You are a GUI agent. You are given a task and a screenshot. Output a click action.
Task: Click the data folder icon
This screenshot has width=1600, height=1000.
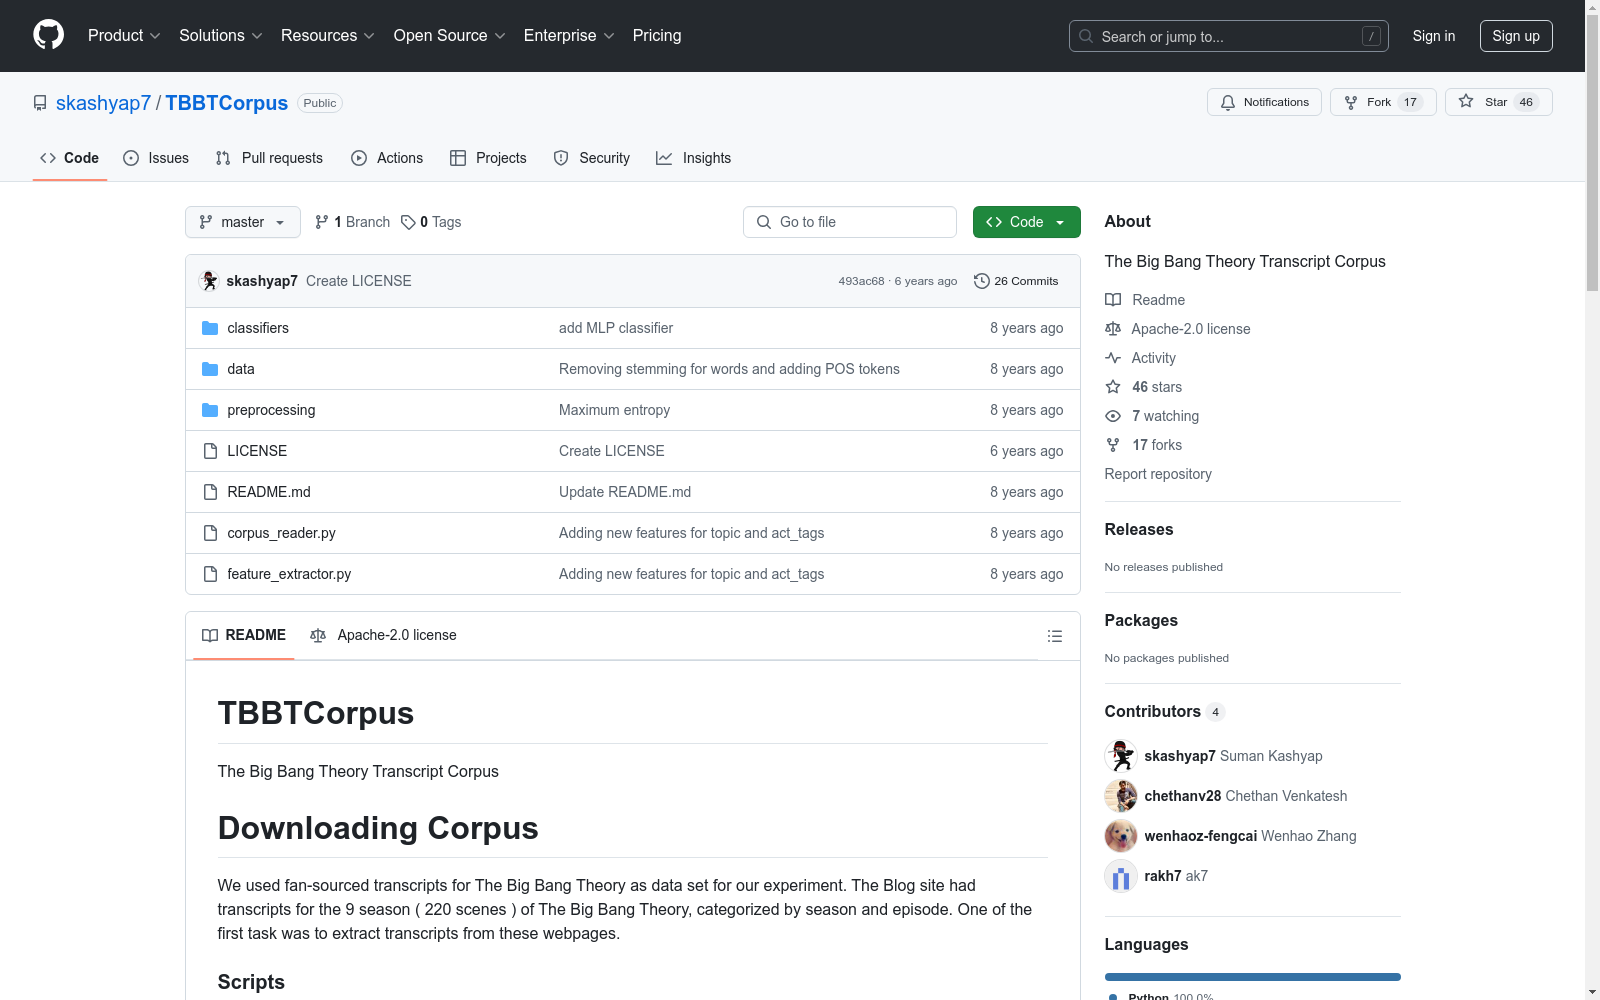[x=210, y=369]
